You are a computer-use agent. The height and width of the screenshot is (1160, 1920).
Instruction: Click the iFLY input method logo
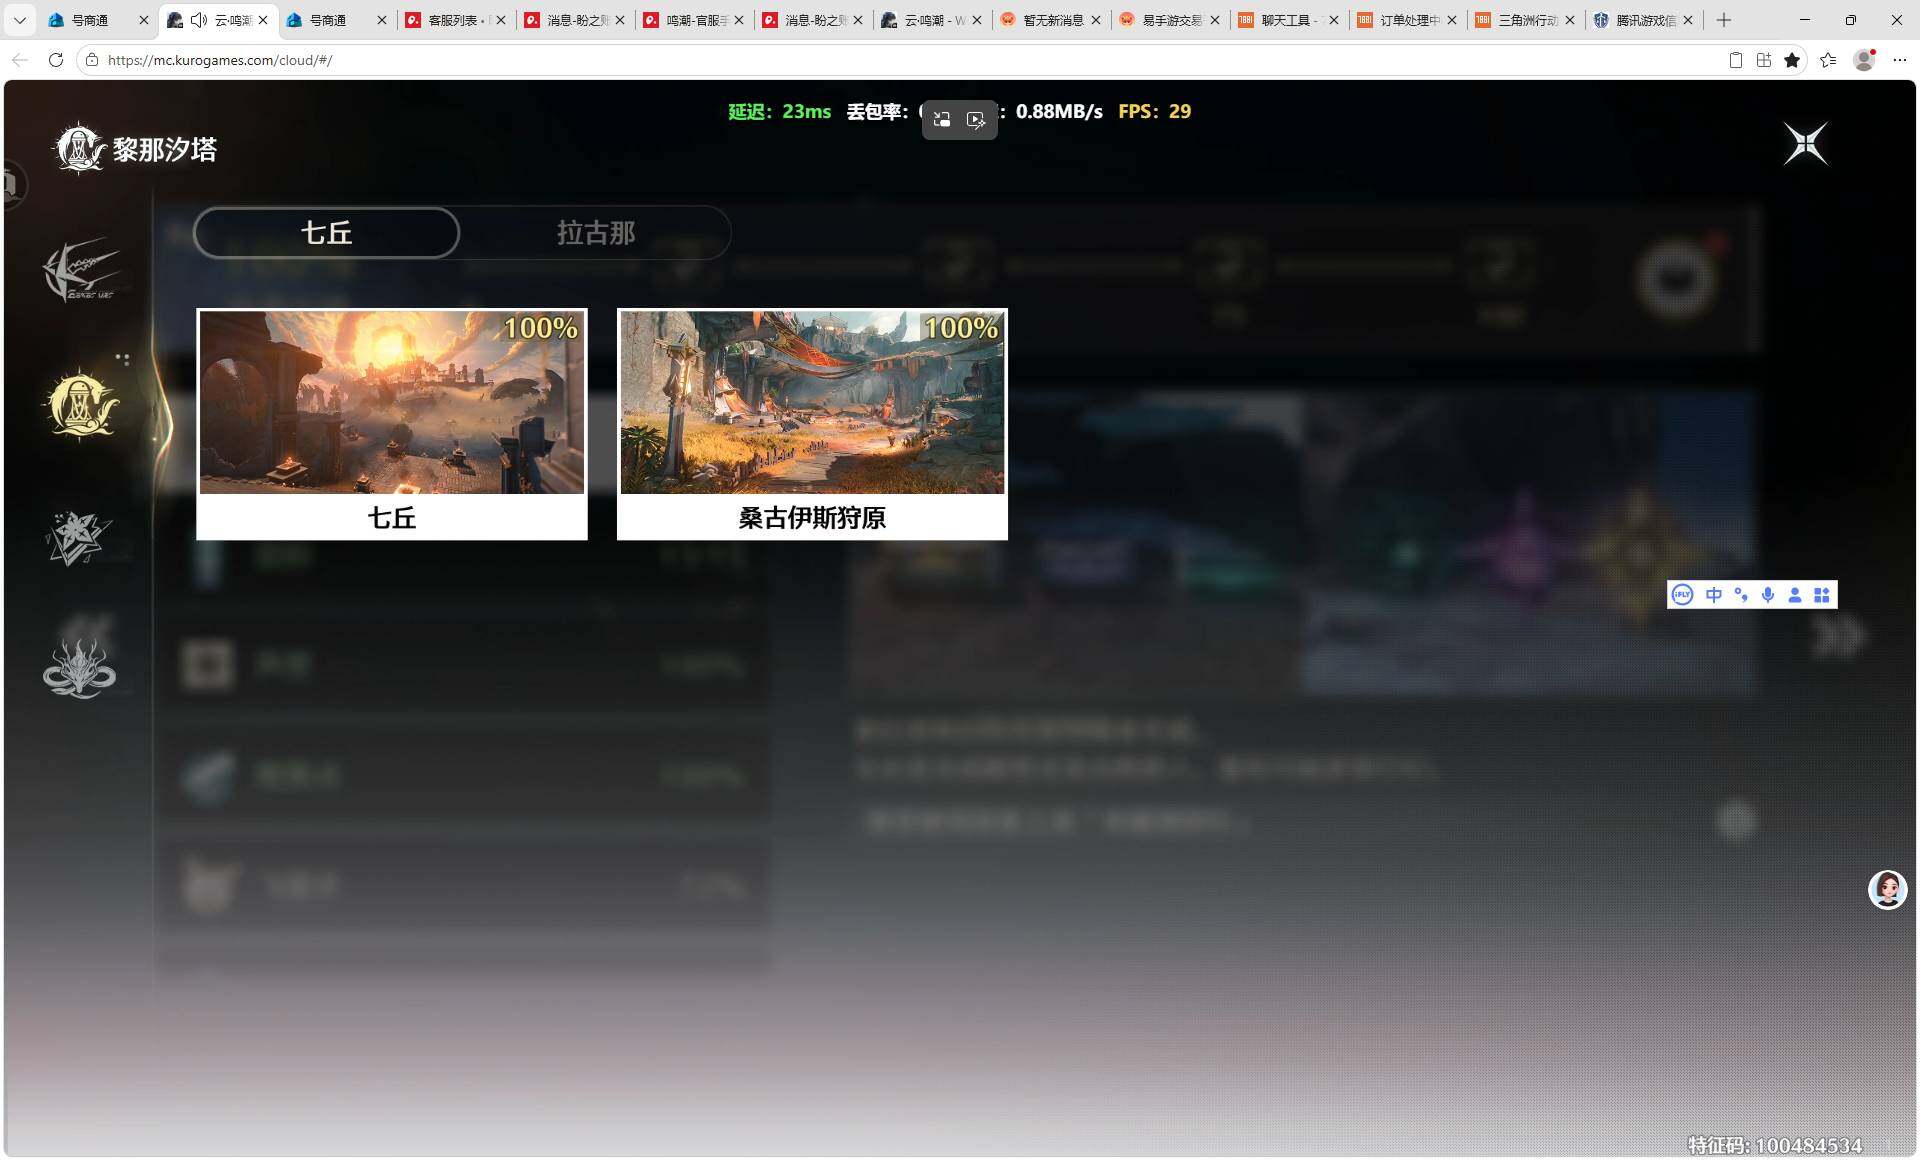point(1682,595)
